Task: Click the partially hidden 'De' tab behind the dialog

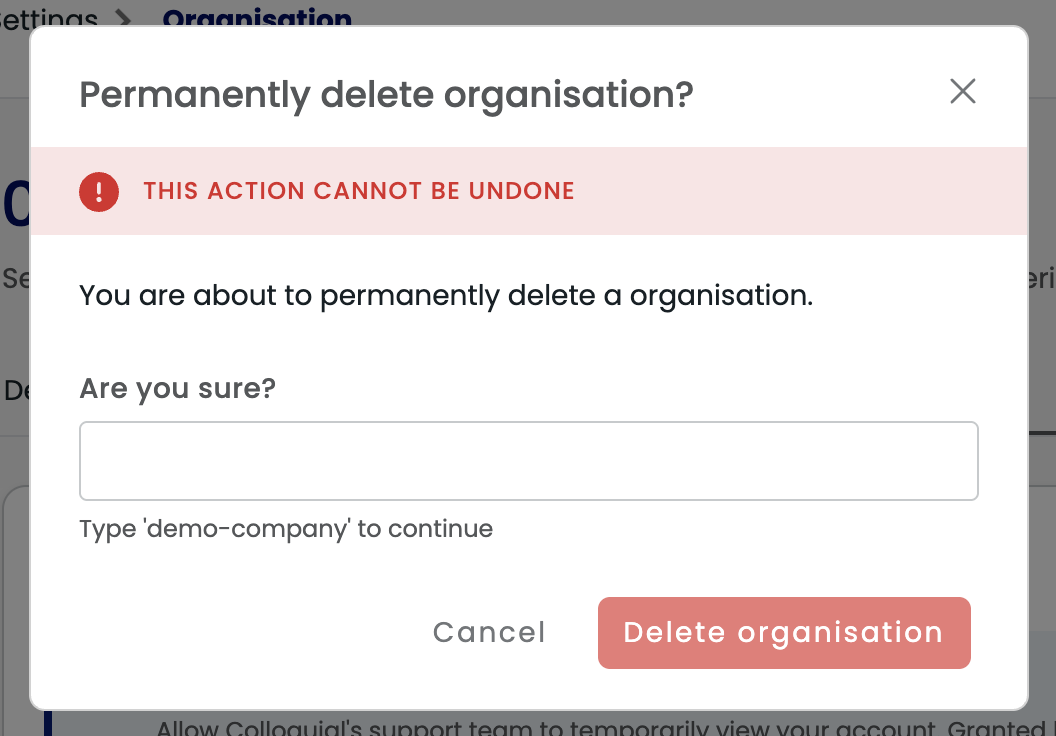Action: point(15,391)
